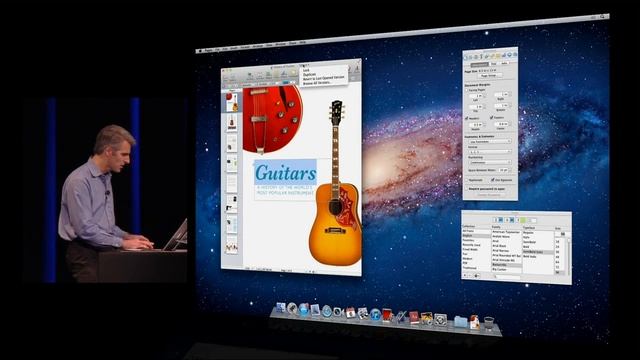Select the second page thumbnail in sidebar
640x360 pixels.
[232, 121]
